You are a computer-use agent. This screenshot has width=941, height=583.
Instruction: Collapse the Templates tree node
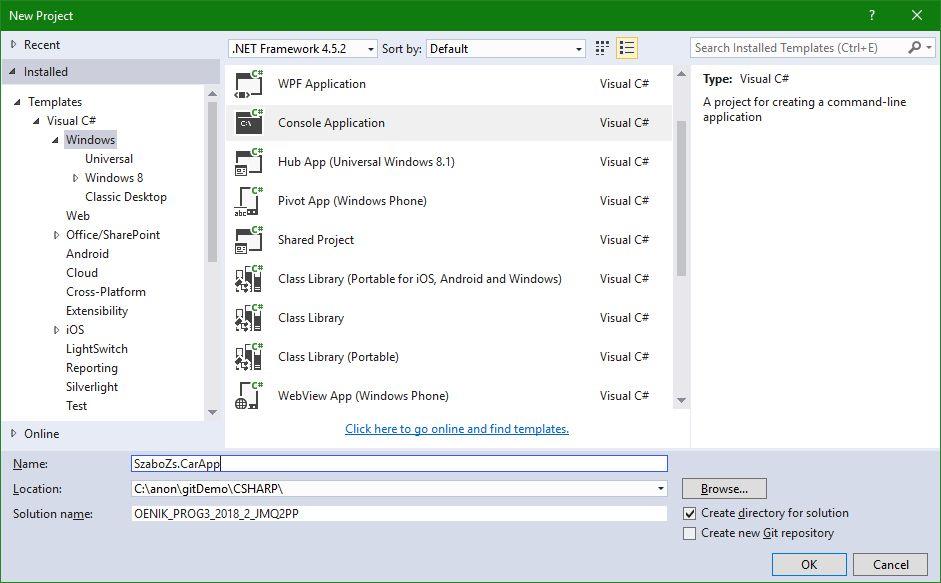tap(17, 102)
